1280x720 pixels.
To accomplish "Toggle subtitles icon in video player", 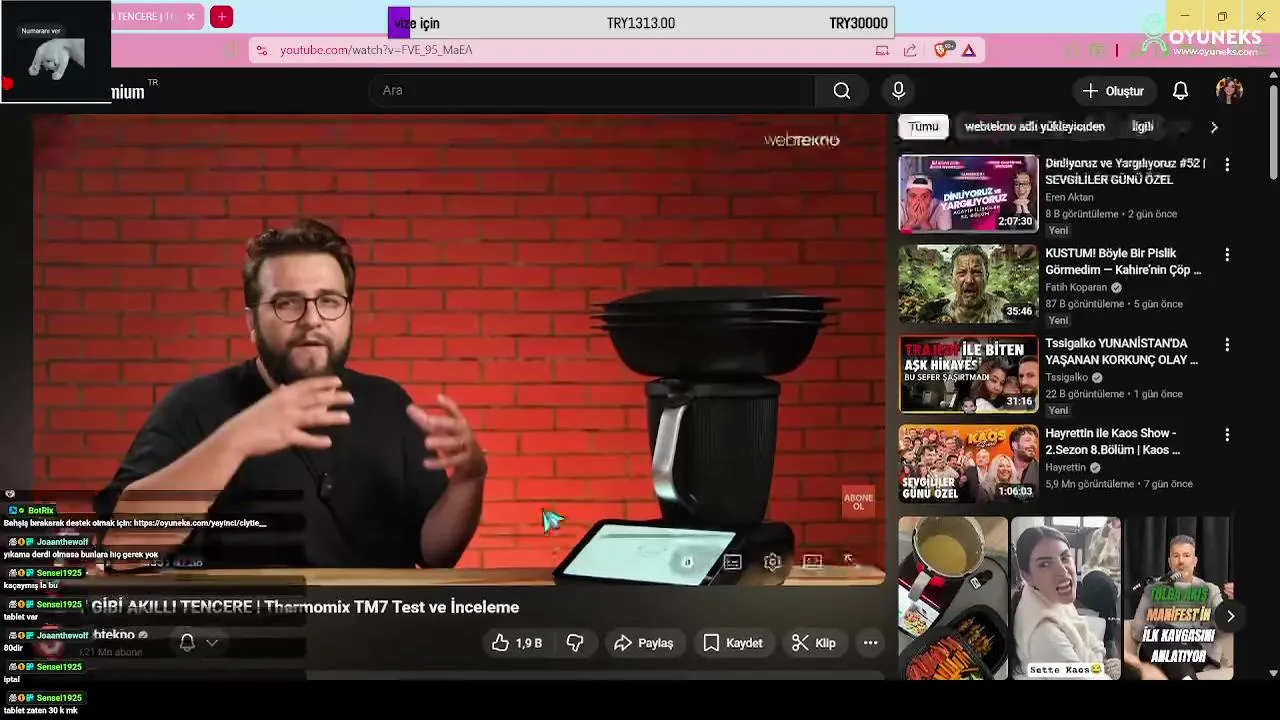I will tap(733, 562).
